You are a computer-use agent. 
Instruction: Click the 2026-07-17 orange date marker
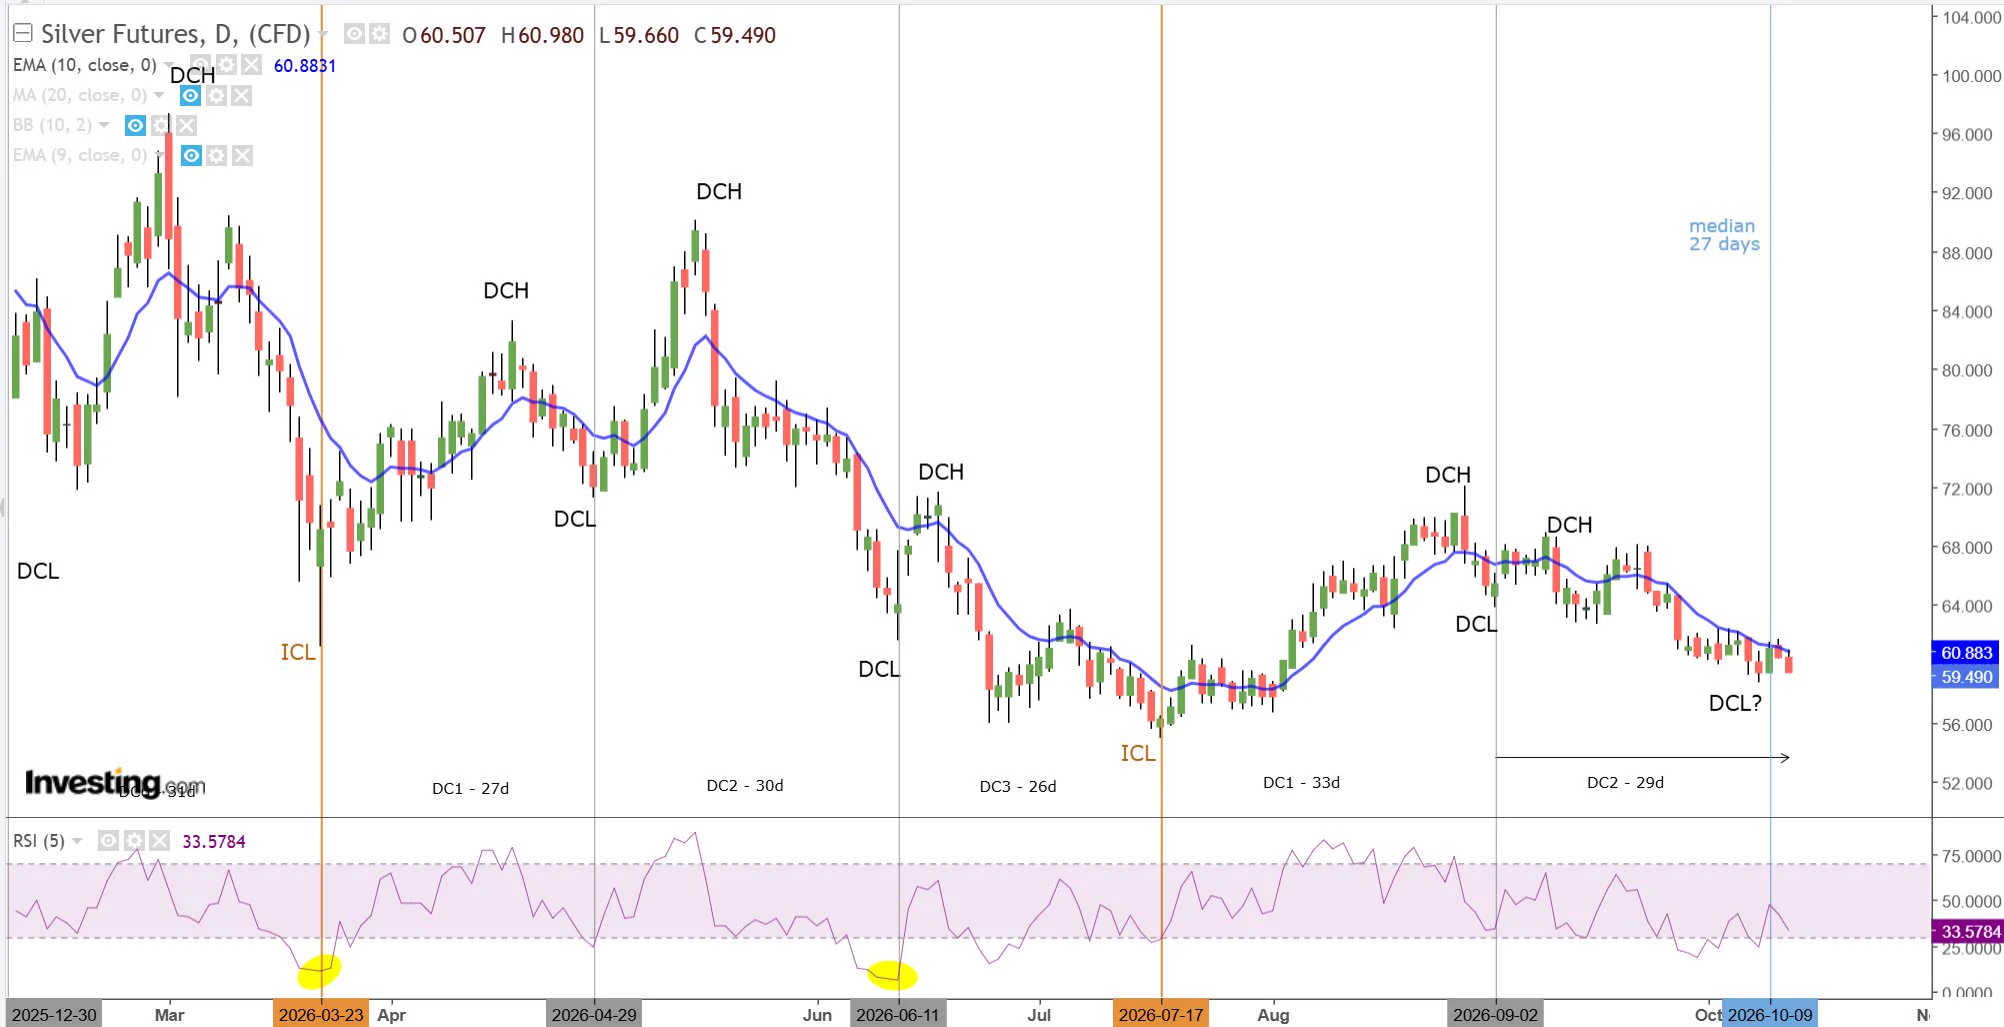point(1160,1014)
